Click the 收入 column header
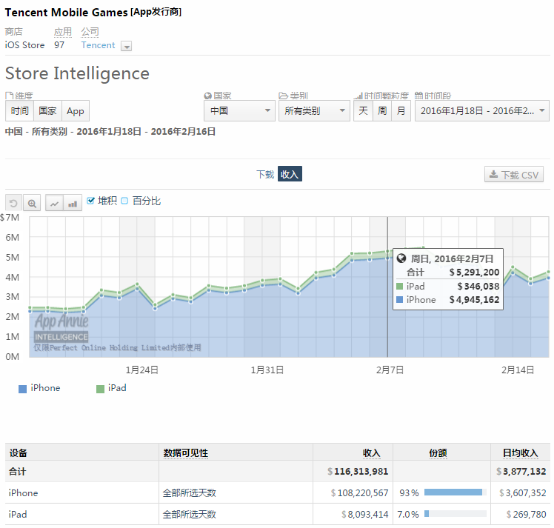The height and width of the screenshot is (528, 554). [x=371, y=453]
